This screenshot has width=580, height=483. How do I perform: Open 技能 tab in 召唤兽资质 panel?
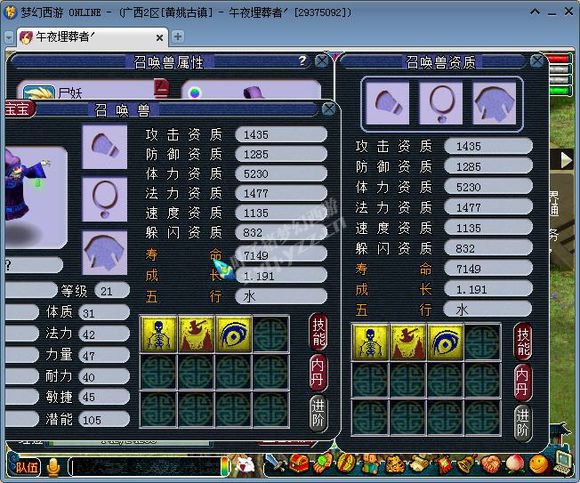pos(523,341)
